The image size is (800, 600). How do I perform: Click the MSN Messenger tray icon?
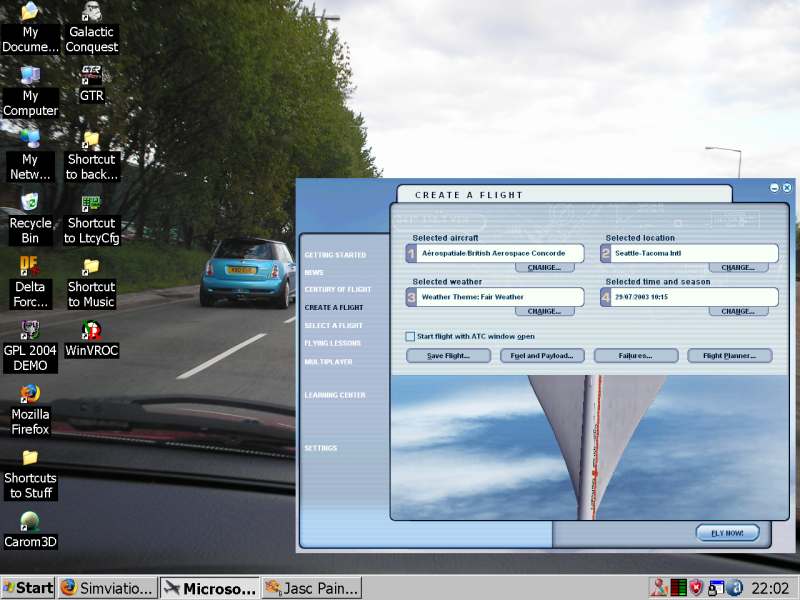click(x=659, y=588)
